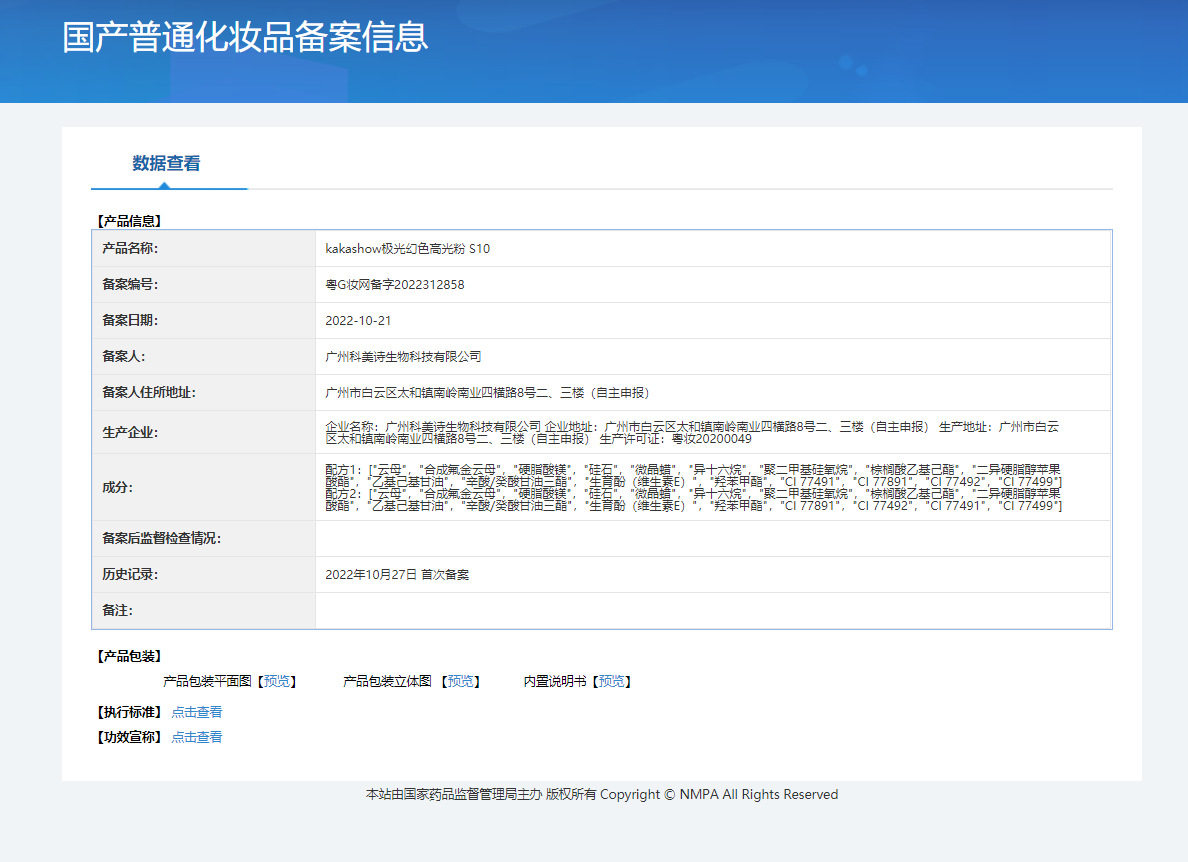The width and height of the screenshot is (1188, 862).
Task: Click the 备注 row label
Action: (117, 611)
